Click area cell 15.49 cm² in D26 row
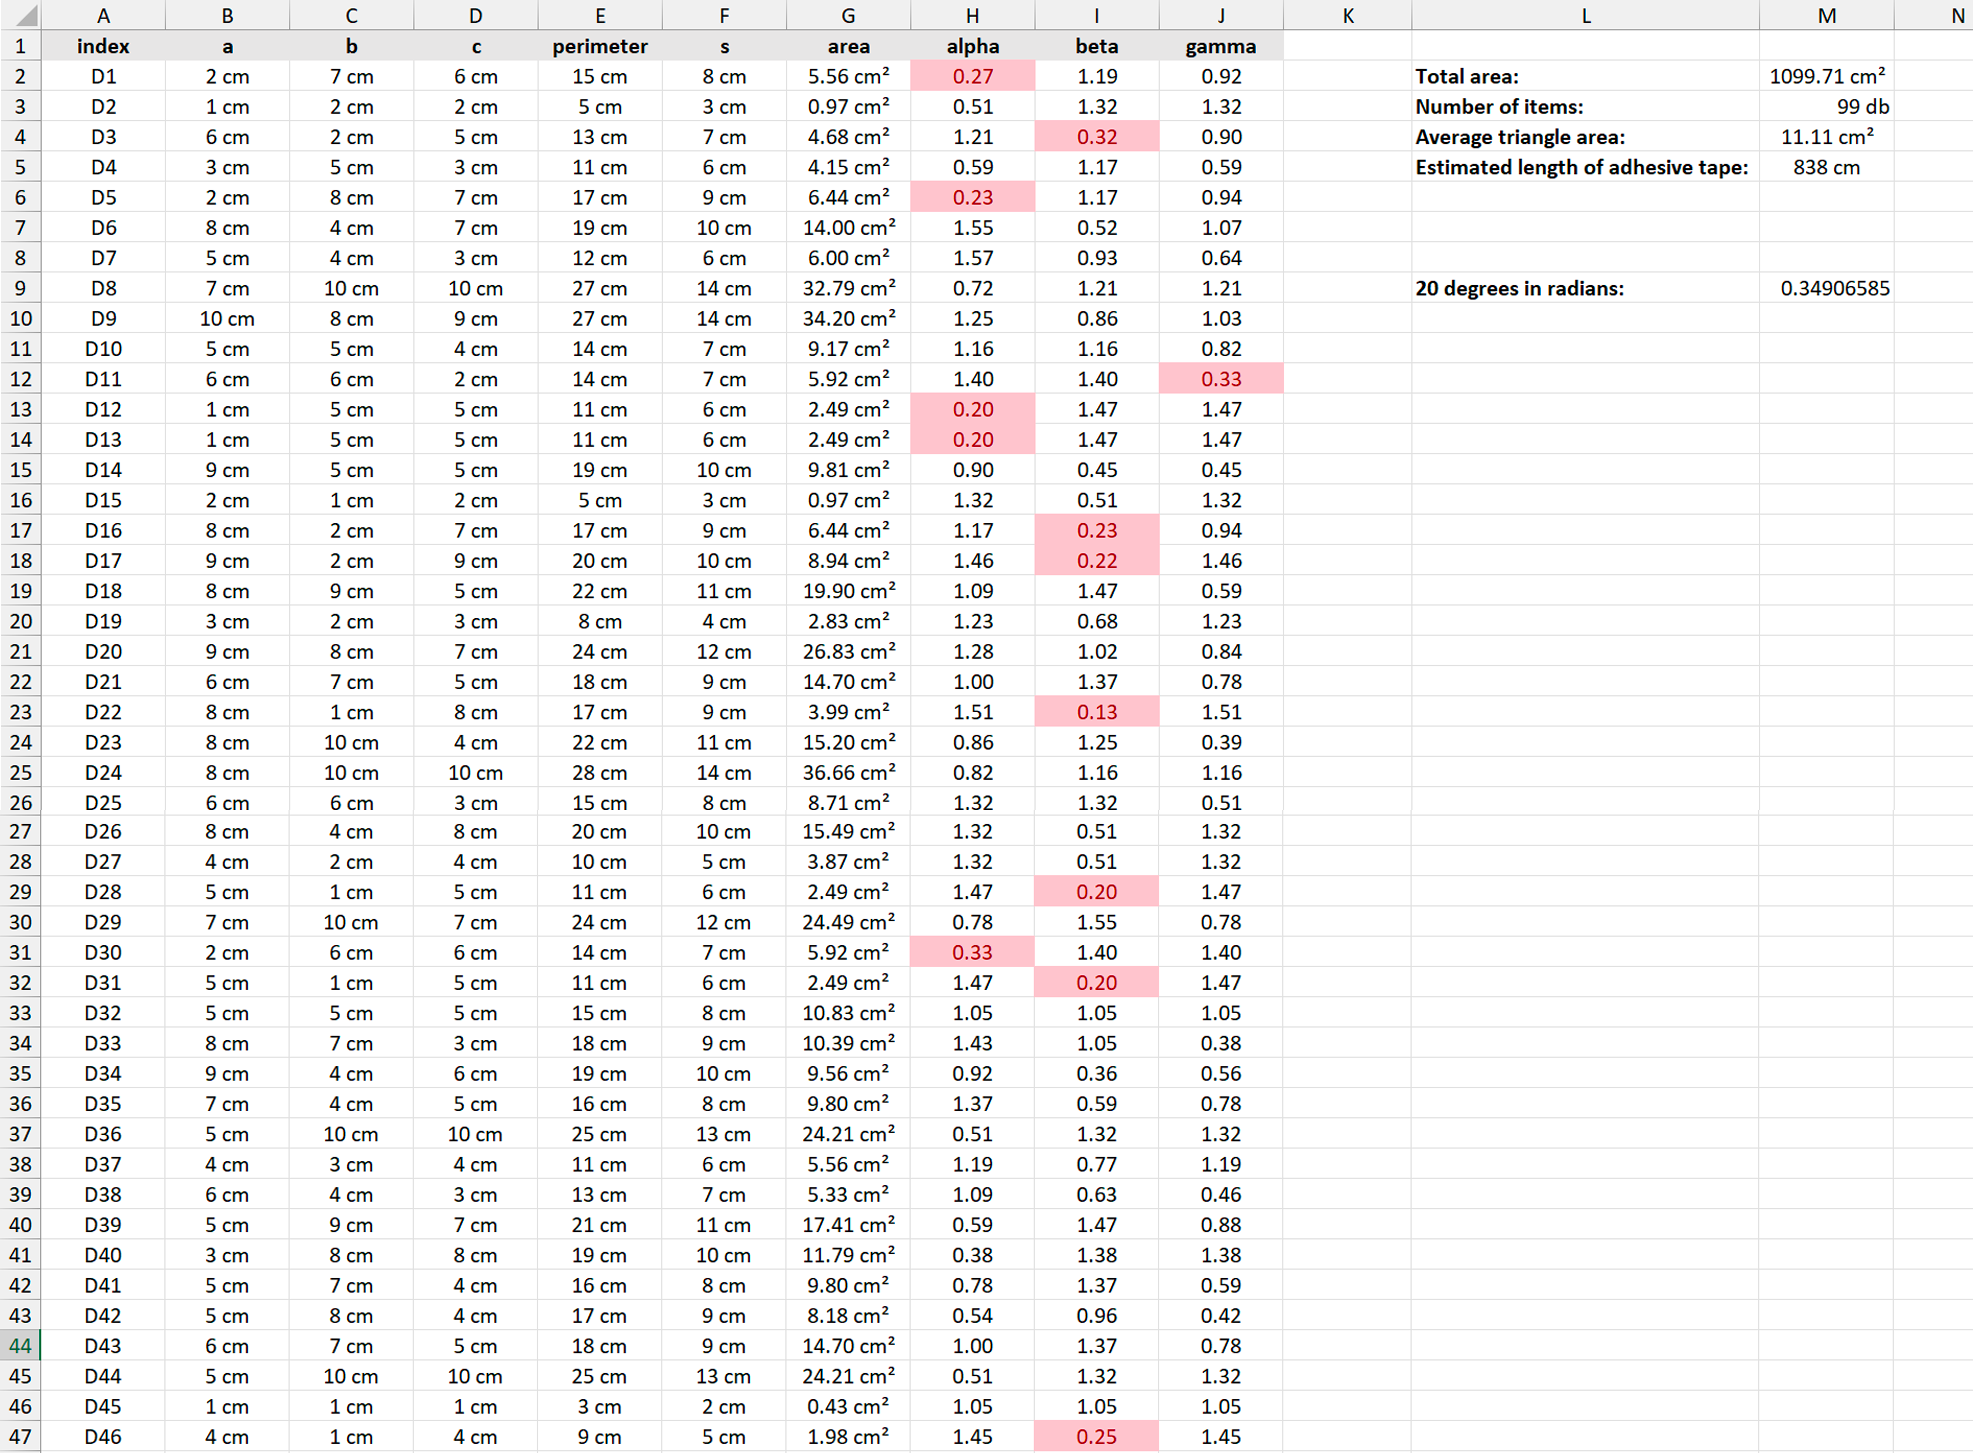The width and height of the screenshot is (1973, 1453). 848,831
